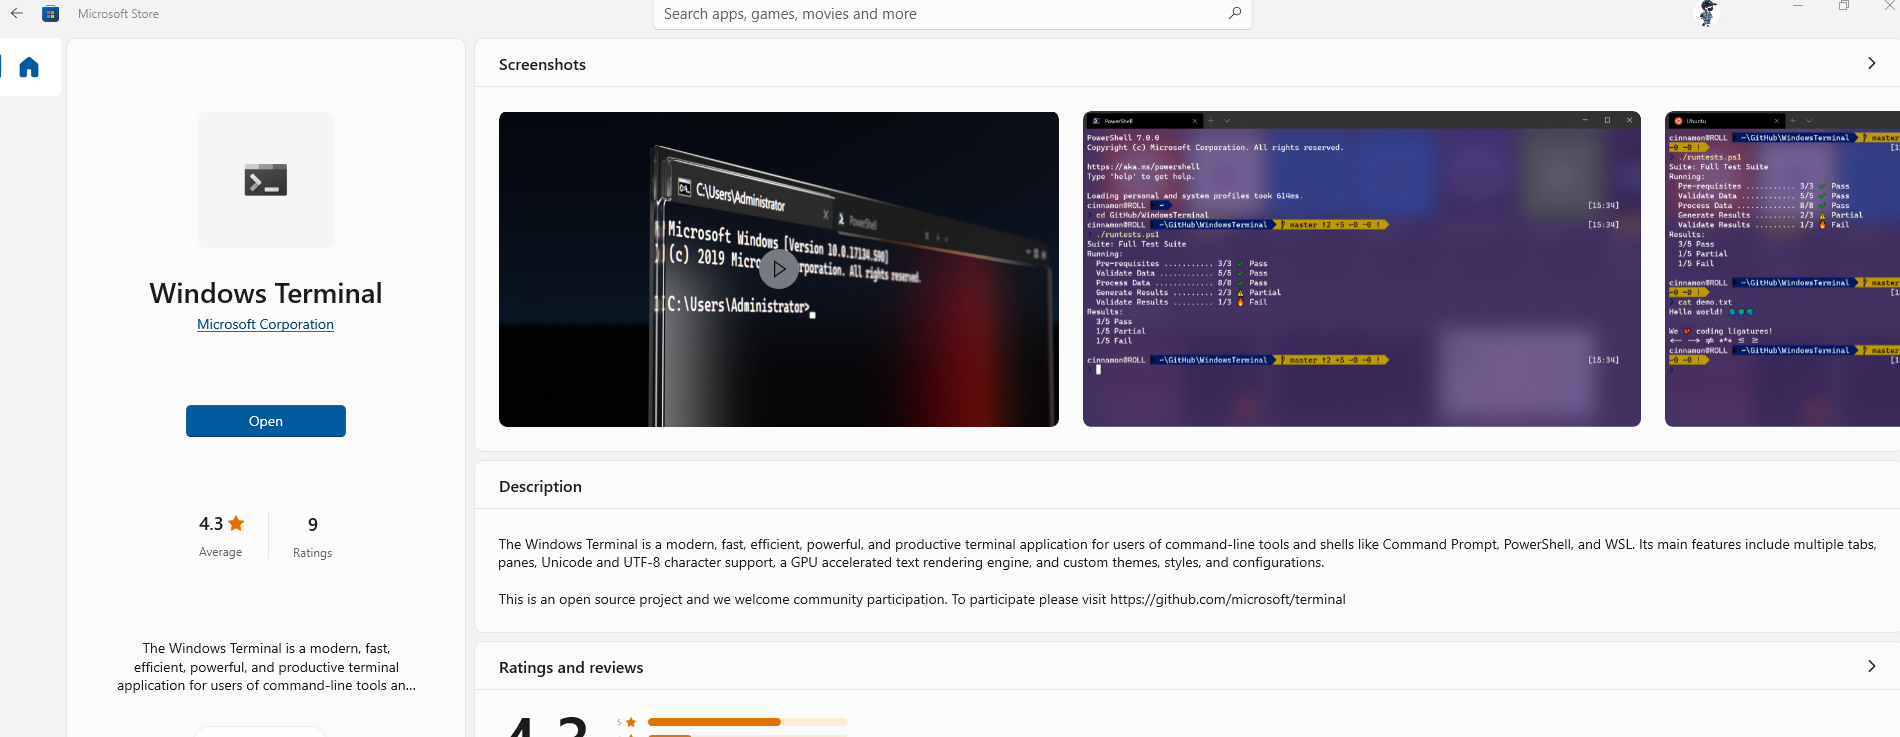Image resolution: width=1900 pixels, height=737 pixels.
Task: Click the Windows Terminal app icon
Action: 266,180
